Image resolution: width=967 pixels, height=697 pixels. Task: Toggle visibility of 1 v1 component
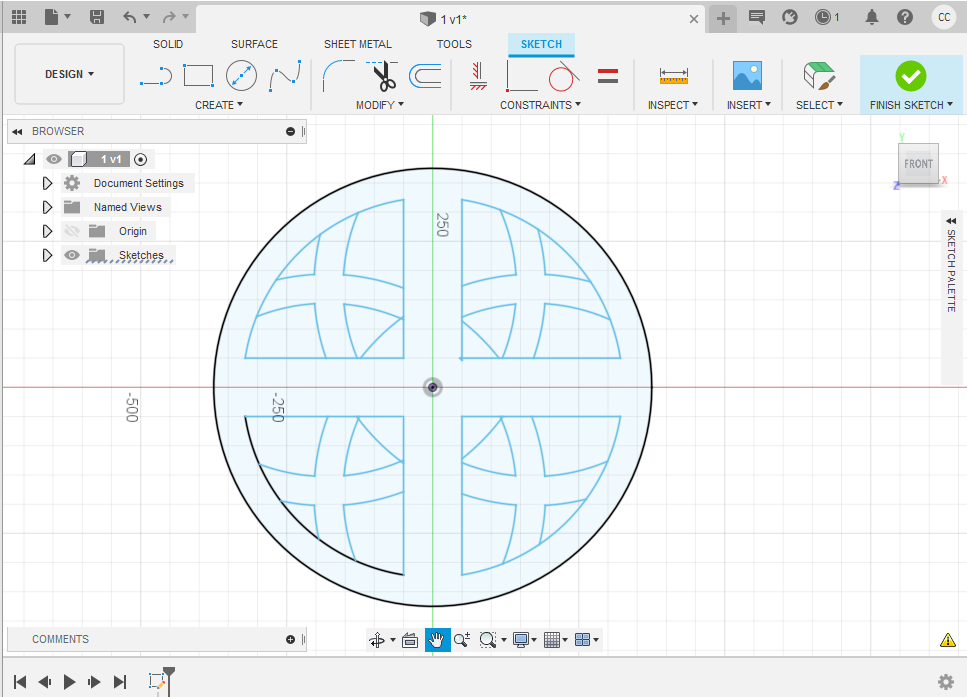pyautogui.click(x=54, y=159)
